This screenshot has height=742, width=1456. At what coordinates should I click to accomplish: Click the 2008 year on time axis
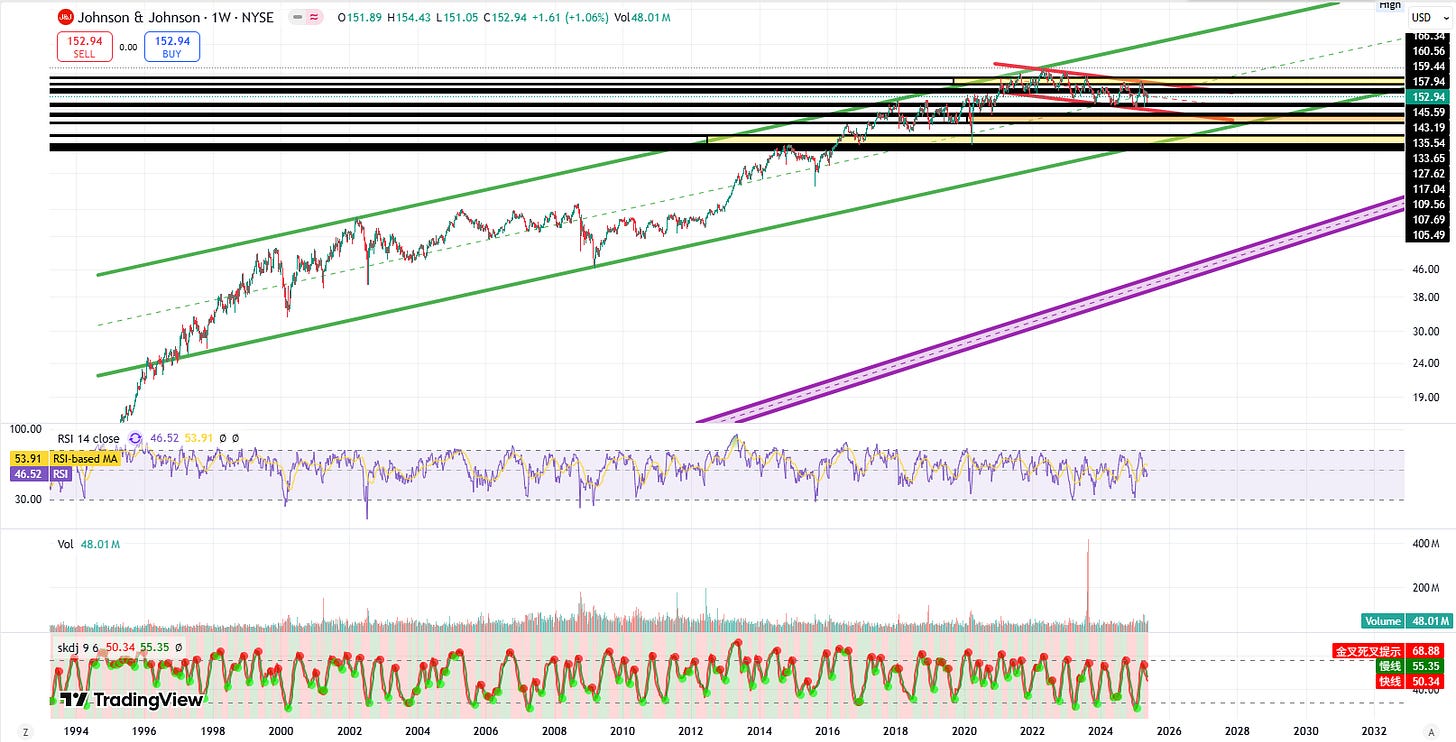coord(554,732)
